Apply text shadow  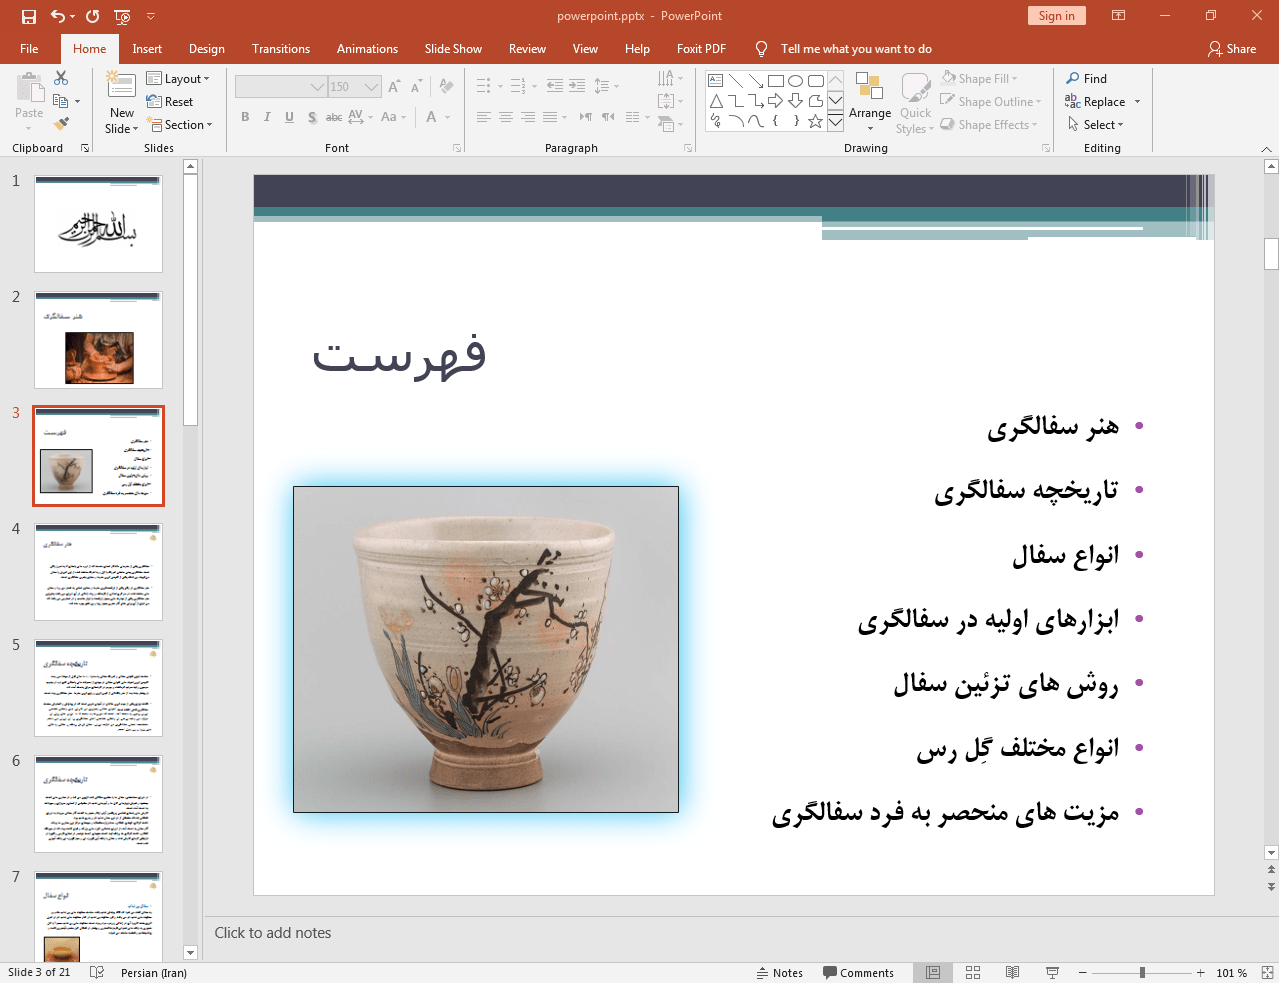pyautogui.click(x=312, y=117)
